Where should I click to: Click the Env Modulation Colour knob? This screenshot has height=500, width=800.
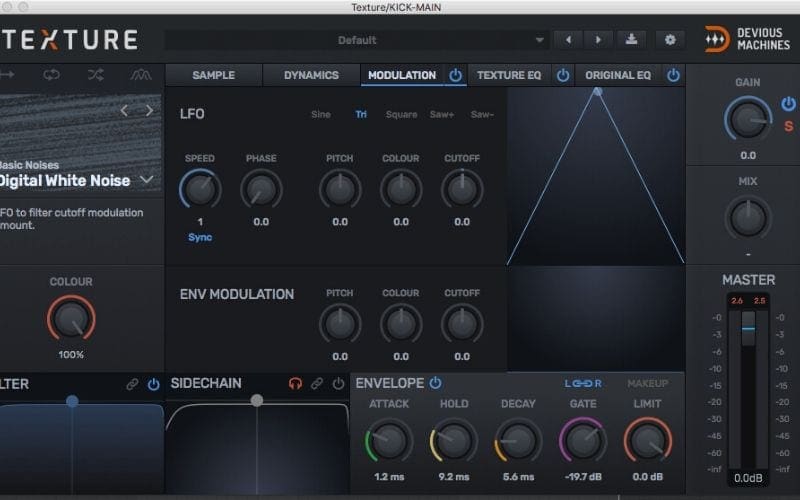(401, 324)
